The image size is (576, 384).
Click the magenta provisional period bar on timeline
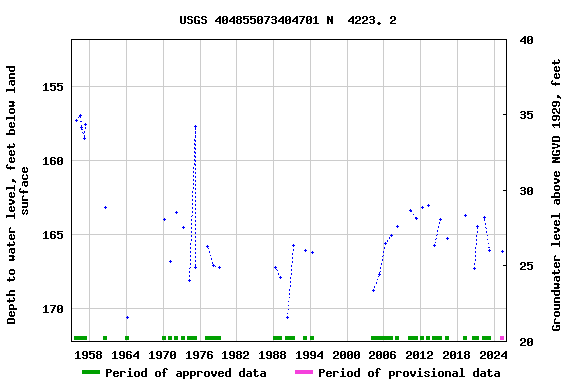pyautogui.click(x=502, y=338)
